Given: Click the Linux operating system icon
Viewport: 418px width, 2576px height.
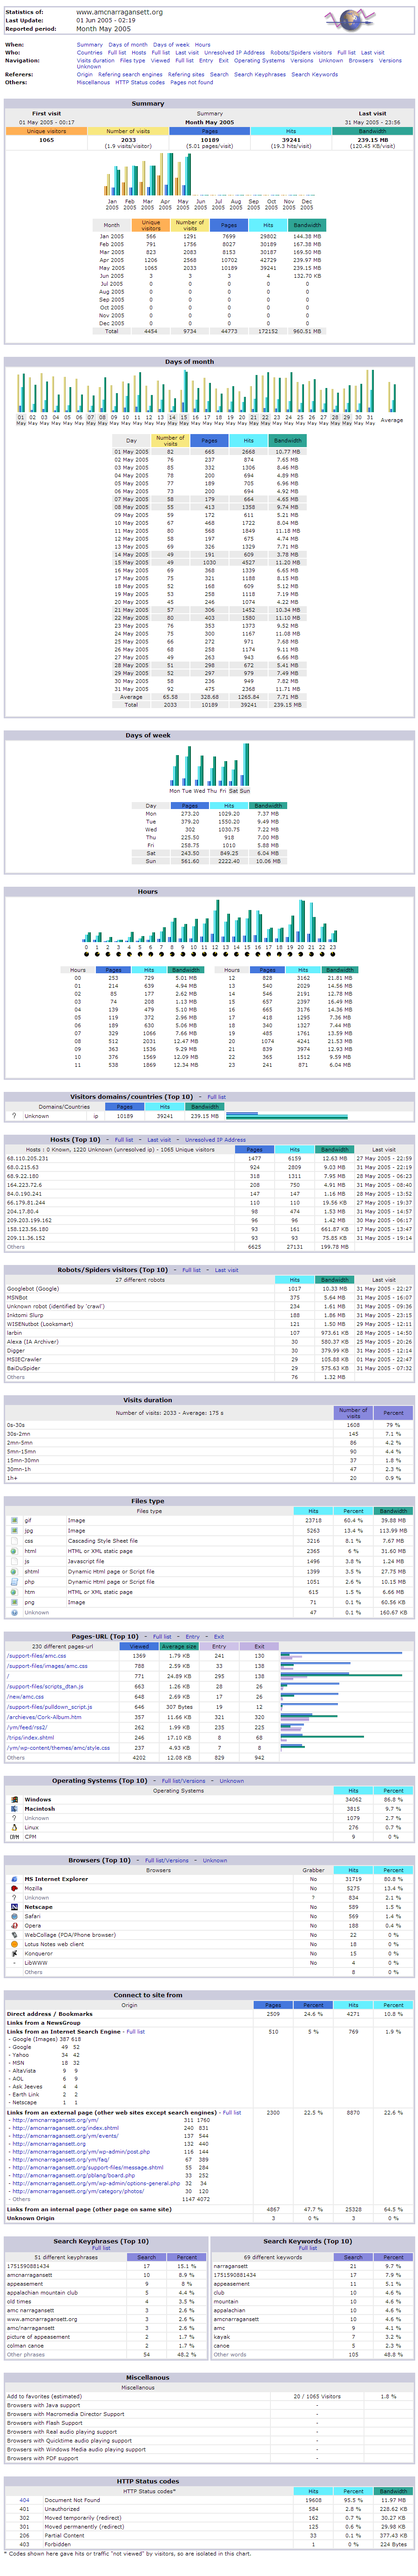Looking at the screenshot, I should [14, 1827].
